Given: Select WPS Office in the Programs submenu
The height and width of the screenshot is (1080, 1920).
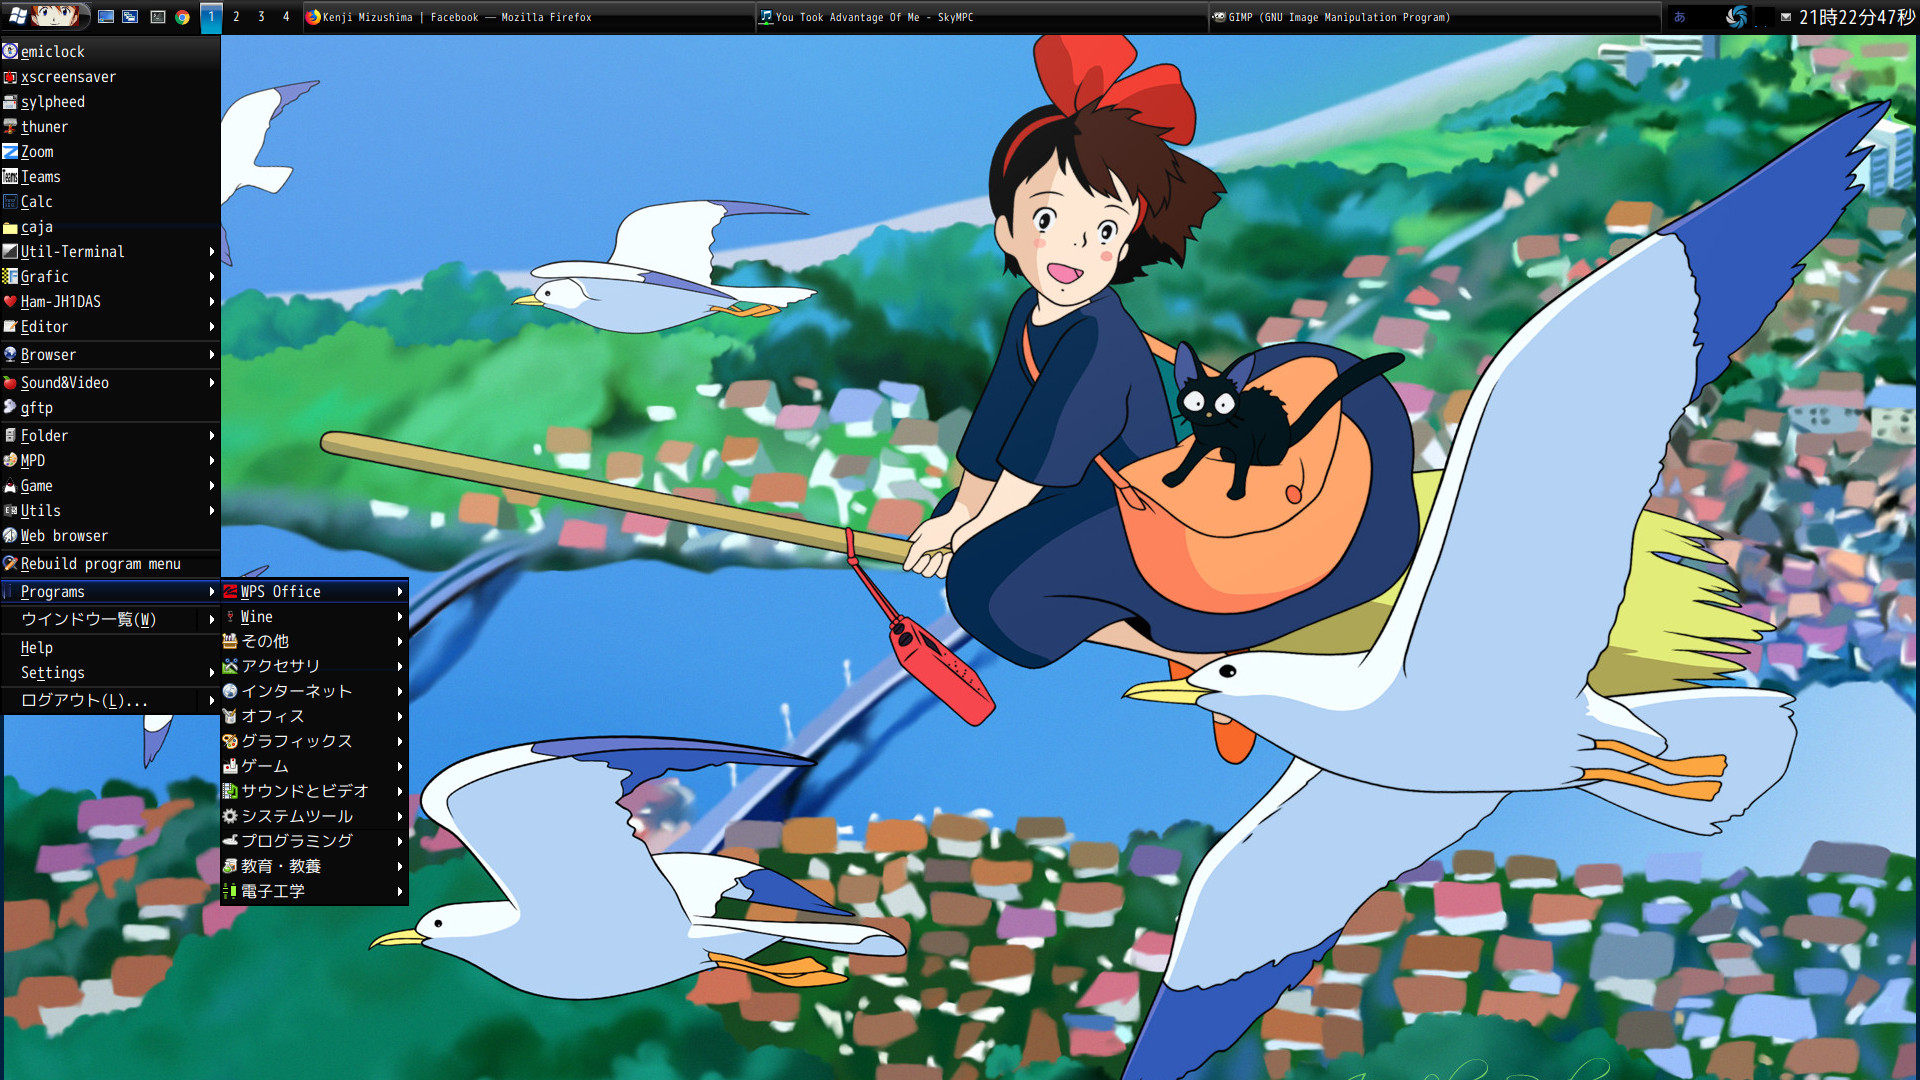Looking at the screenshot, I should [x=281, y=591].
